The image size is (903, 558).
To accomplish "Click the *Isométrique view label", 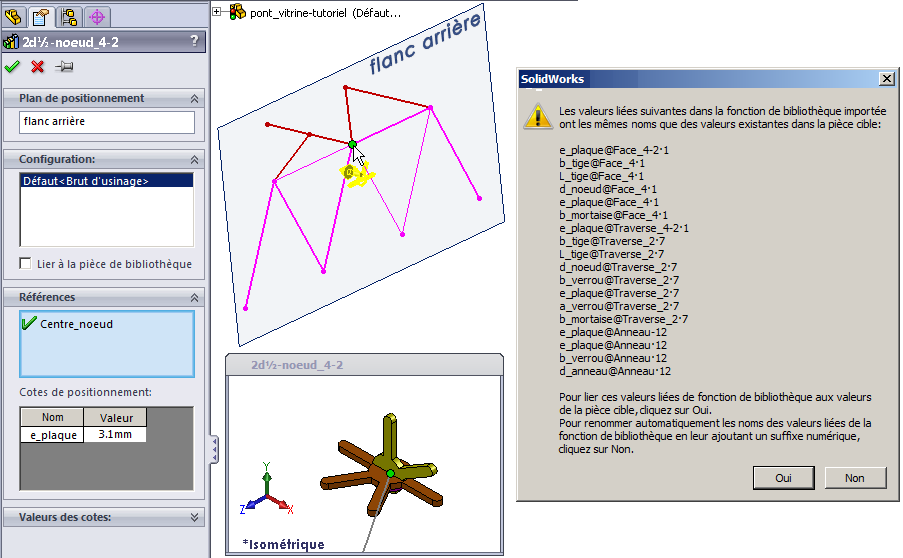I will pyautogui.click(x=283, y=544).
